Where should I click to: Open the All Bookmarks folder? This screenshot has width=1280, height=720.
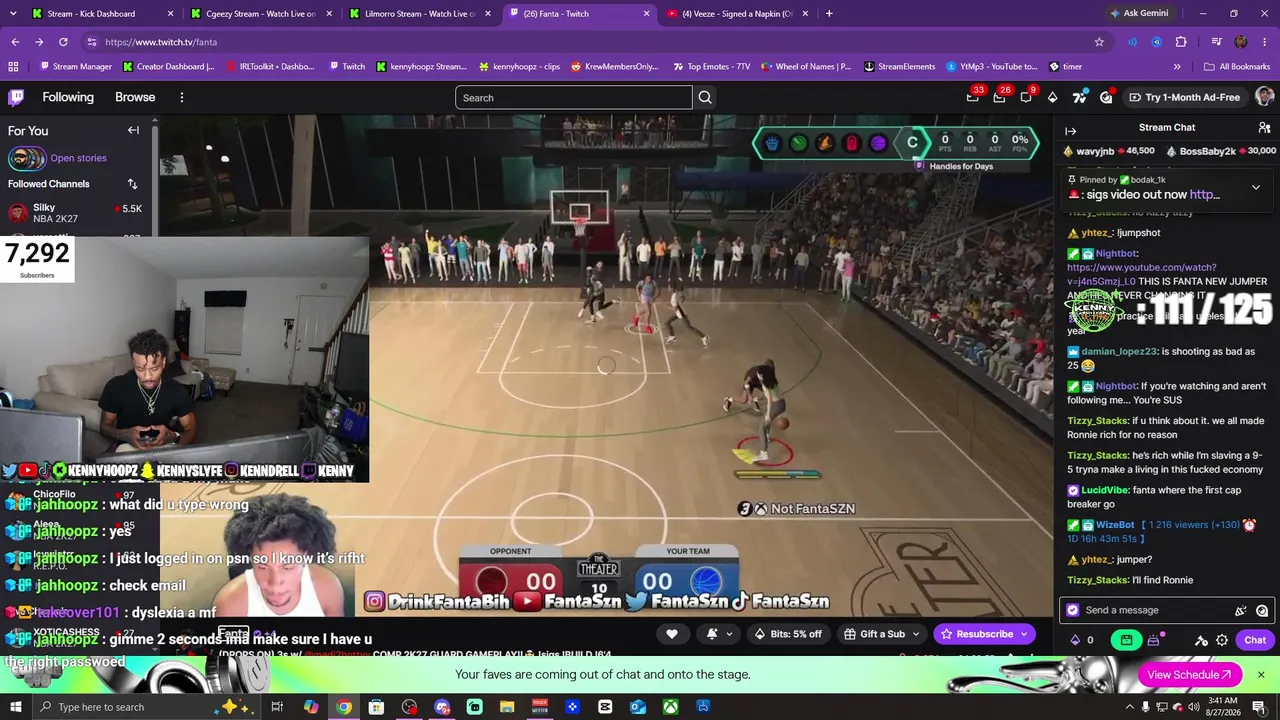(x=1237, y=67)
